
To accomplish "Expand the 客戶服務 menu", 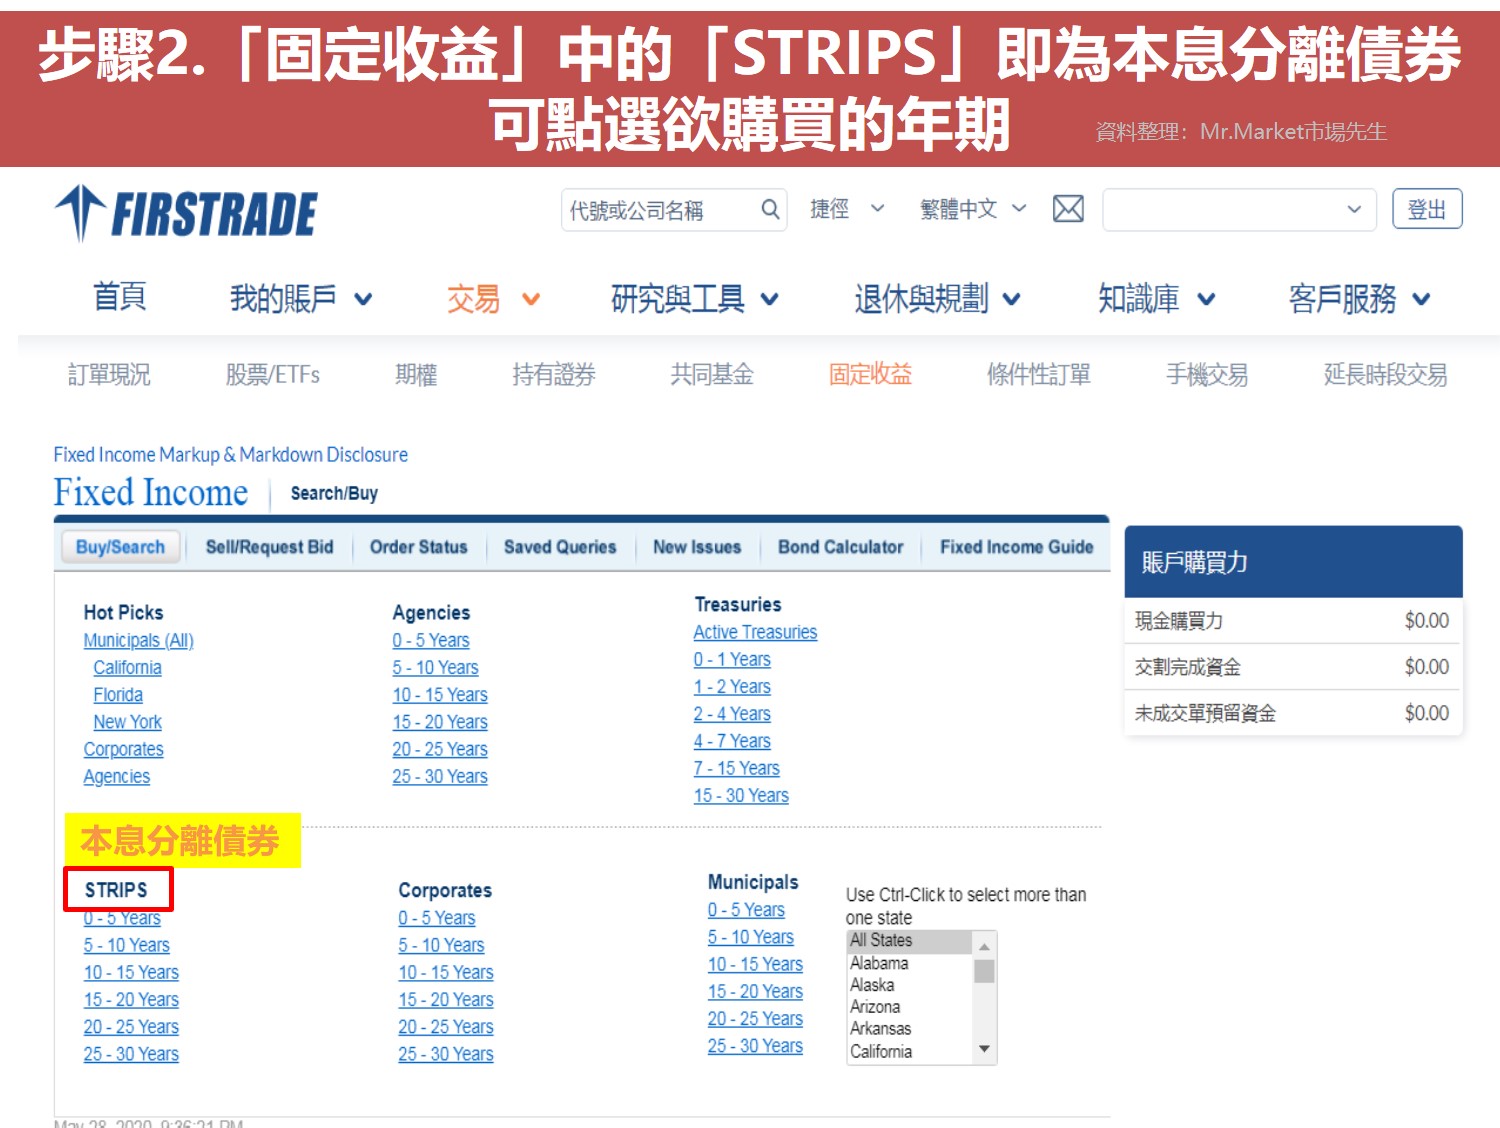I will 1359,298.
